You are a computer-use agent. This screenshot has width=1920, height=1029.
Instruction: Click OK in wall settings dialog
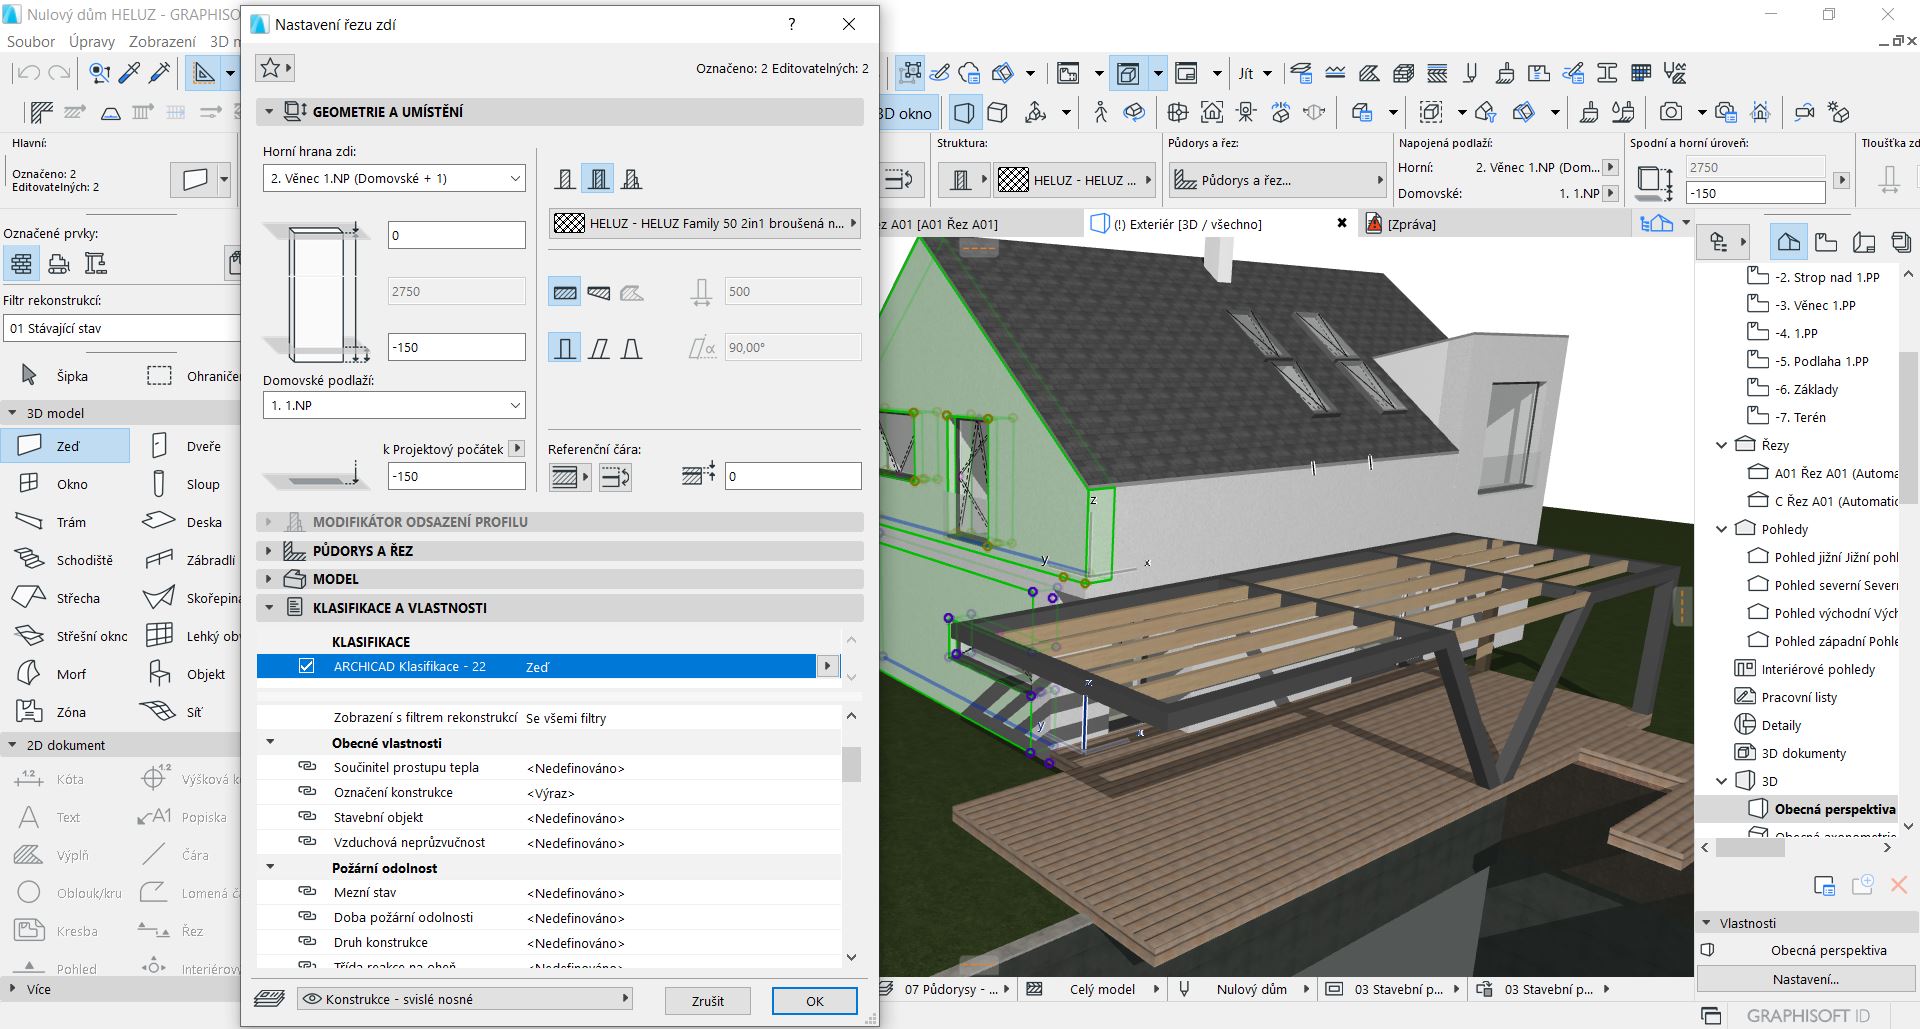(x=815, y=1001)
